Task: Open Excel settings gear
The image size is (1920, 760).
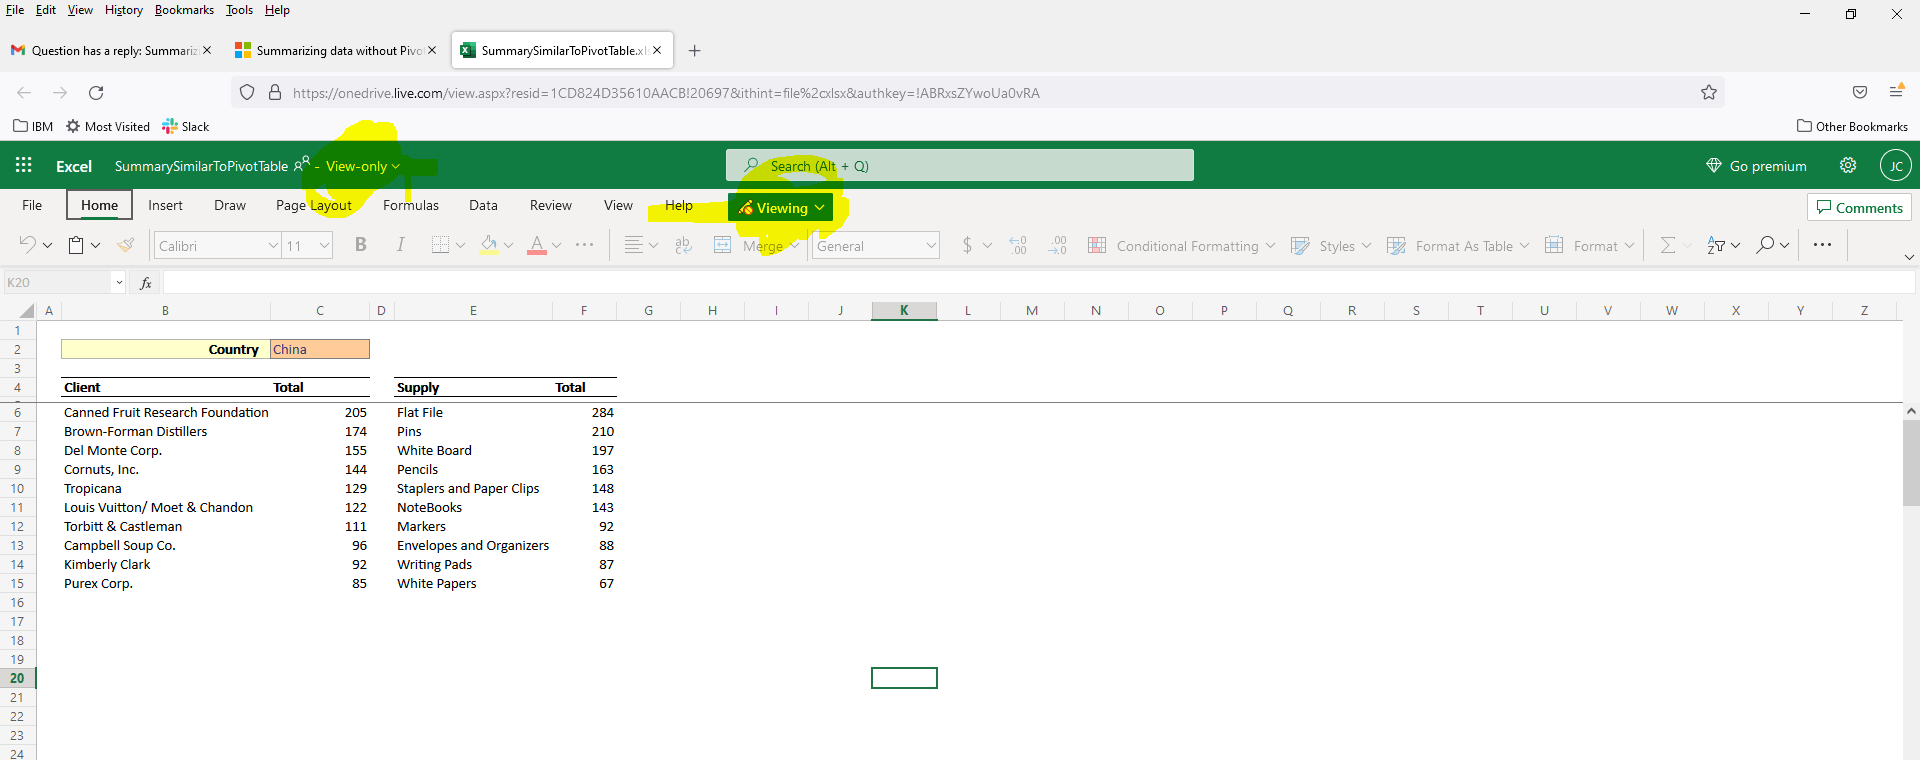Action: tap(1848, 165)
